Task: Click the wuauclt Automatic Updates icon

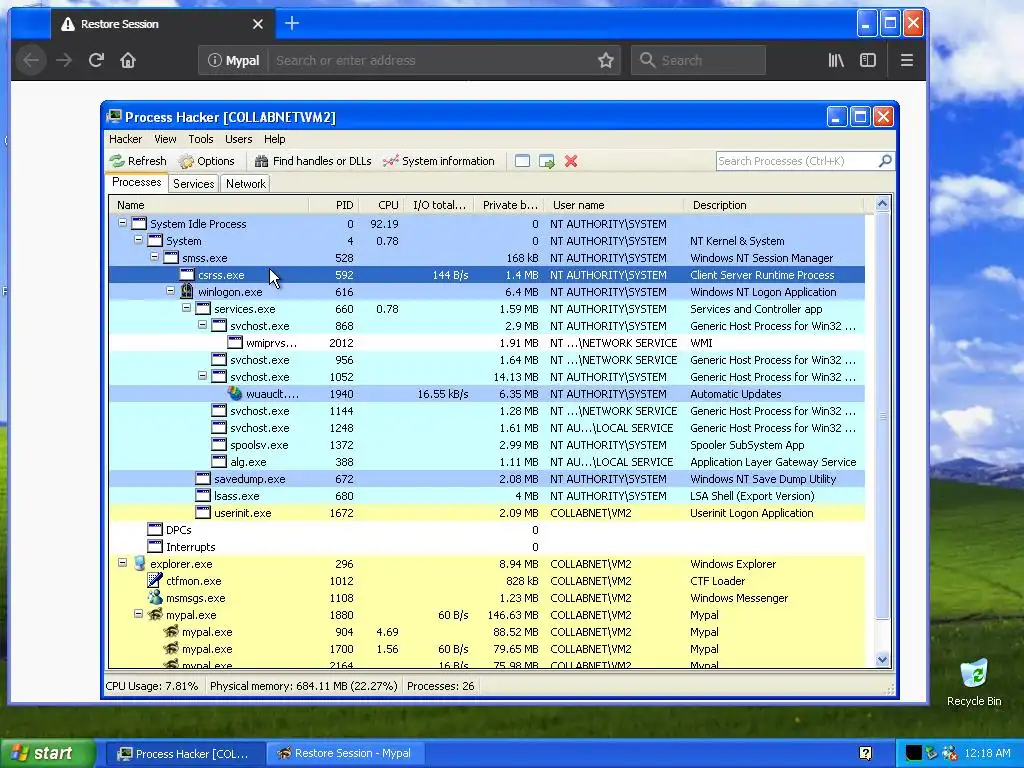Action: (234, 393)
